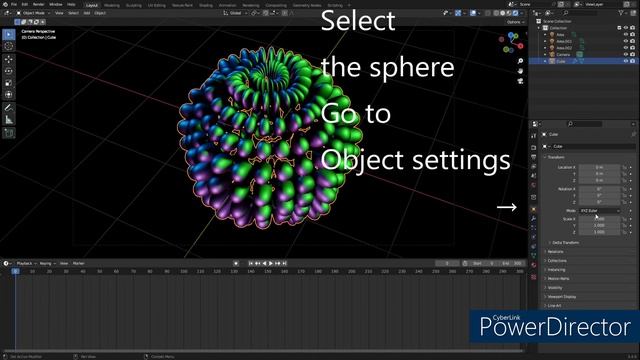Select the Add Cube tool
The width and height of the screenshot is (640, 360).
(x=9, y=133)
